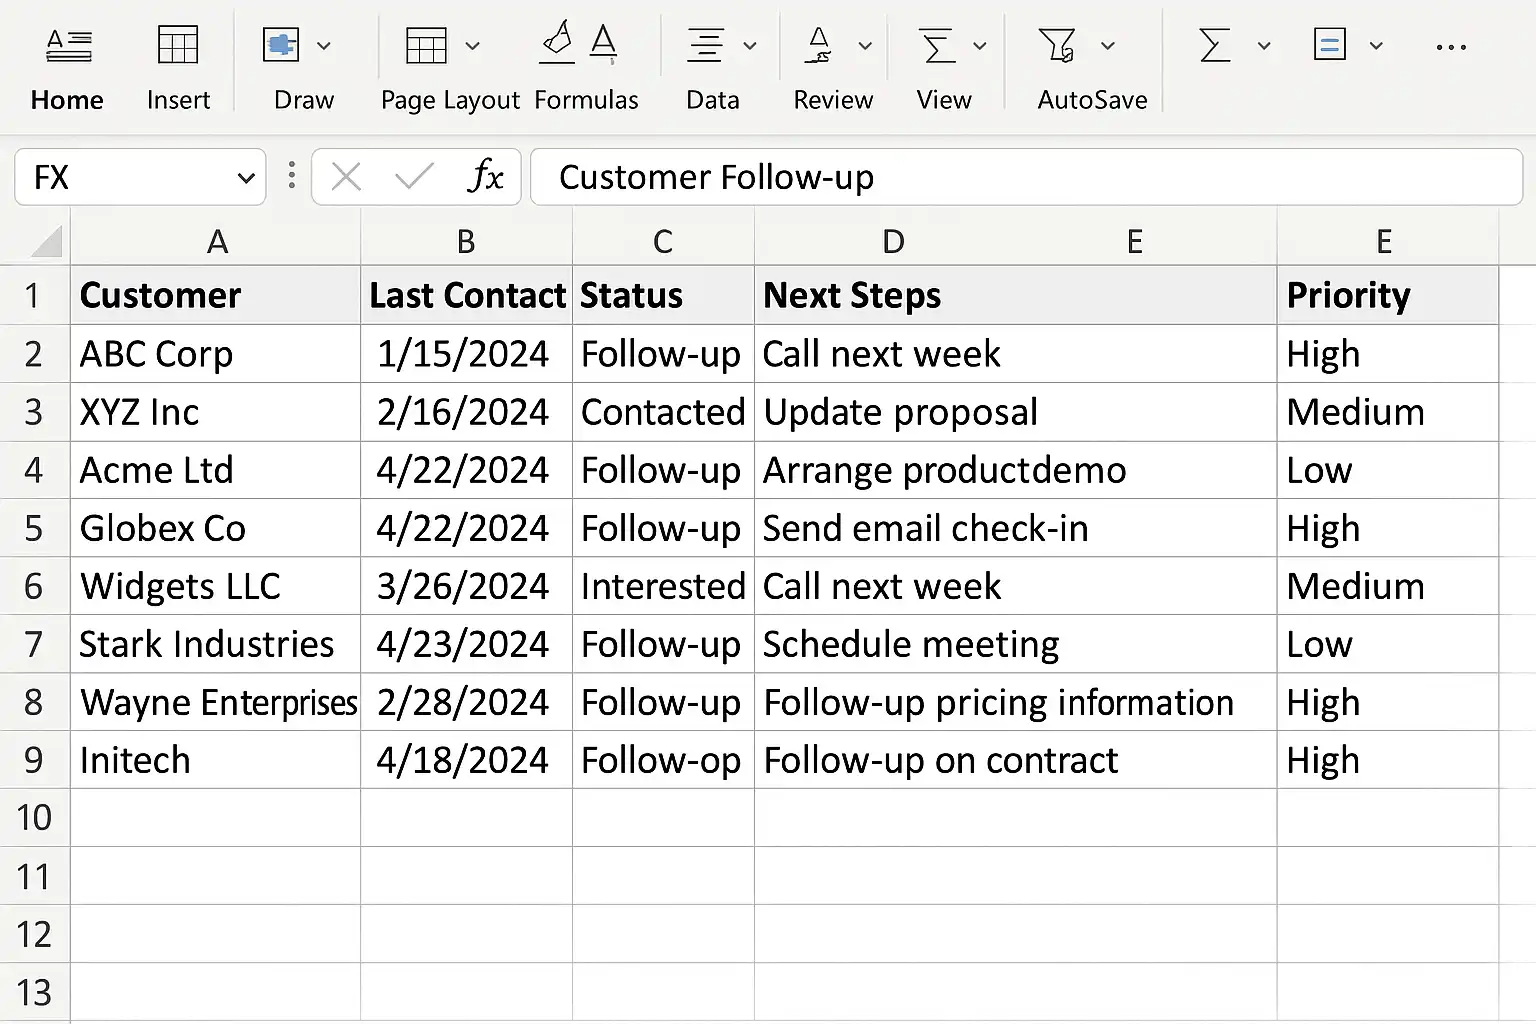Click the confirm checkmark in formula bar
Screen dimensions: 1536x1024
click(x=413, y=177)
